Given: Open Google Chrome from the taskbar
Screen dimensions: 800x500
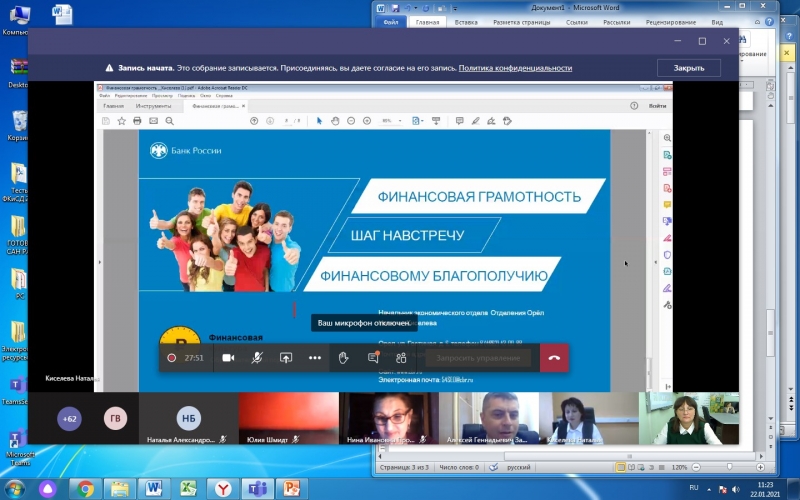Looking at the screenshot, I should point(85,489).
